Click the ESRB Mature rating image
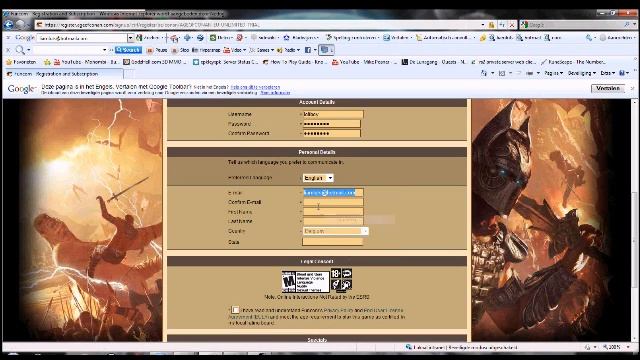 [305, 281]
